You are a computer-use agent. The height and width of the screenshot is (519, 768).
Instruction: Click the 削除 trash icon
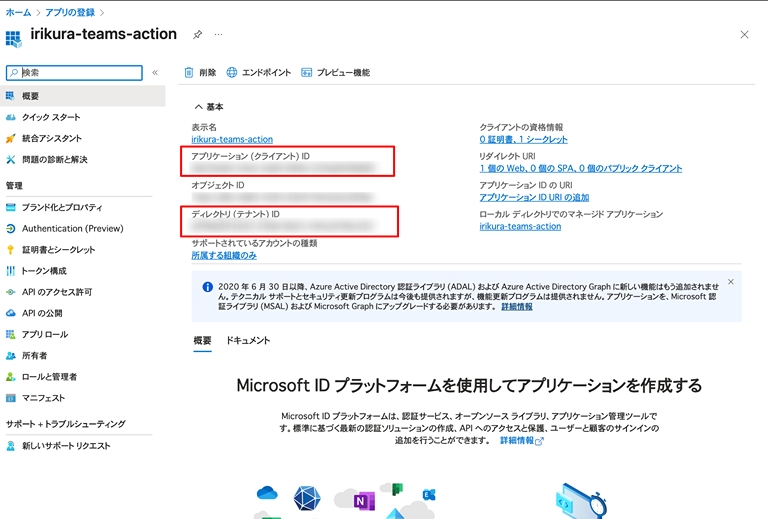(x=189, y=72)
